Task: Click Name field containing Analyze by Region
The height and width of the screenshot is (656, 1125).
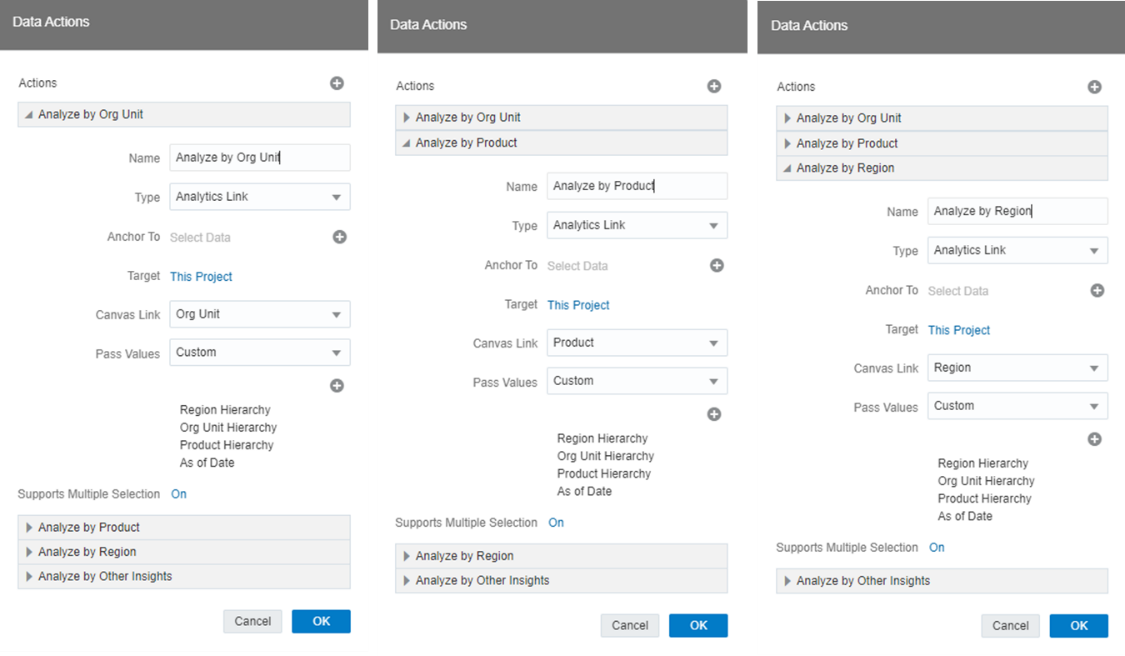Action: 1017,211
